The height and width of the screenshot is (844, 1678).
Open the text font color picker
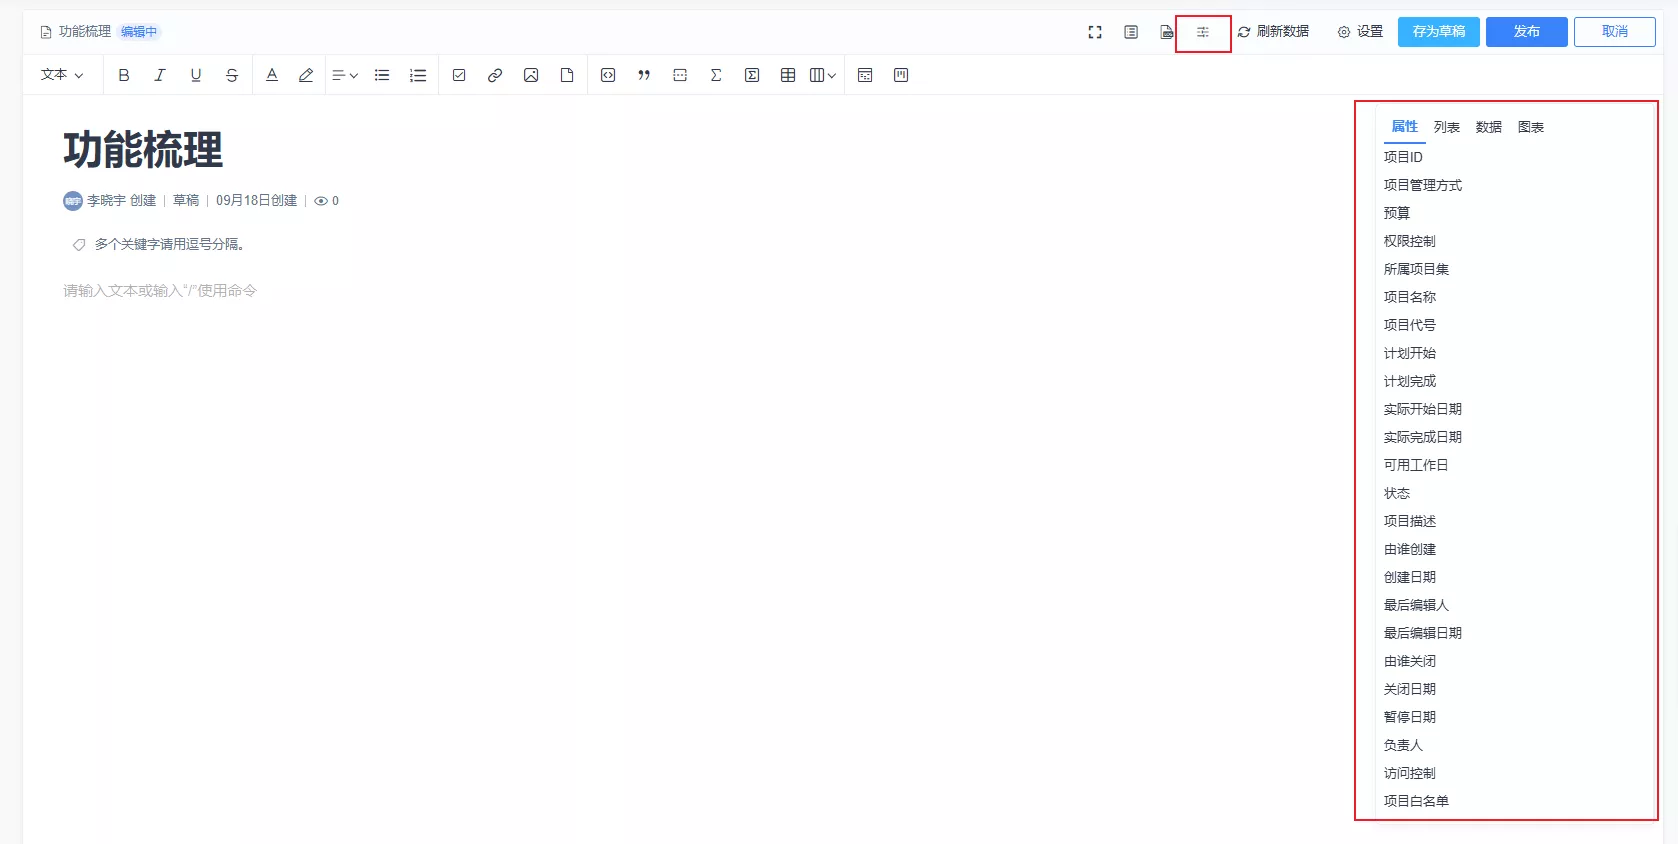coord(272,75)
